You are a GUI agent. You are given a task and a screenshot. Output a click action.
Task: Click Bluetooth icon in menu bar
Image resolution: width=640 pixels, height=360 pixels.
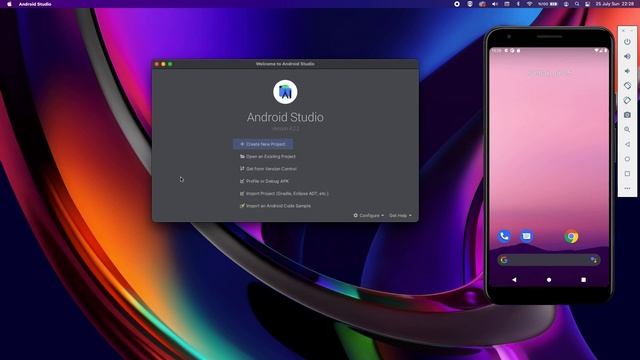coord(518,4)
